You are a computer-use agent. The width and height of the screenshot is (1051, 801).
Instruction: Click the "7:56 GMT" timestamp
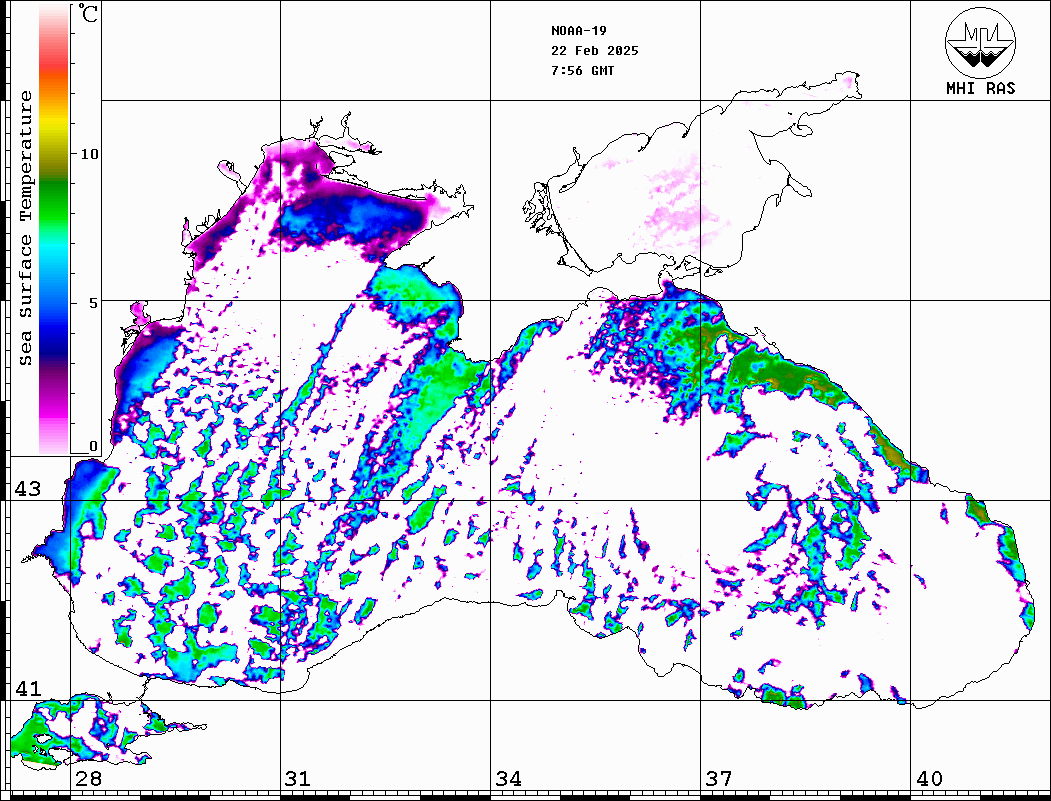[583, 71]
